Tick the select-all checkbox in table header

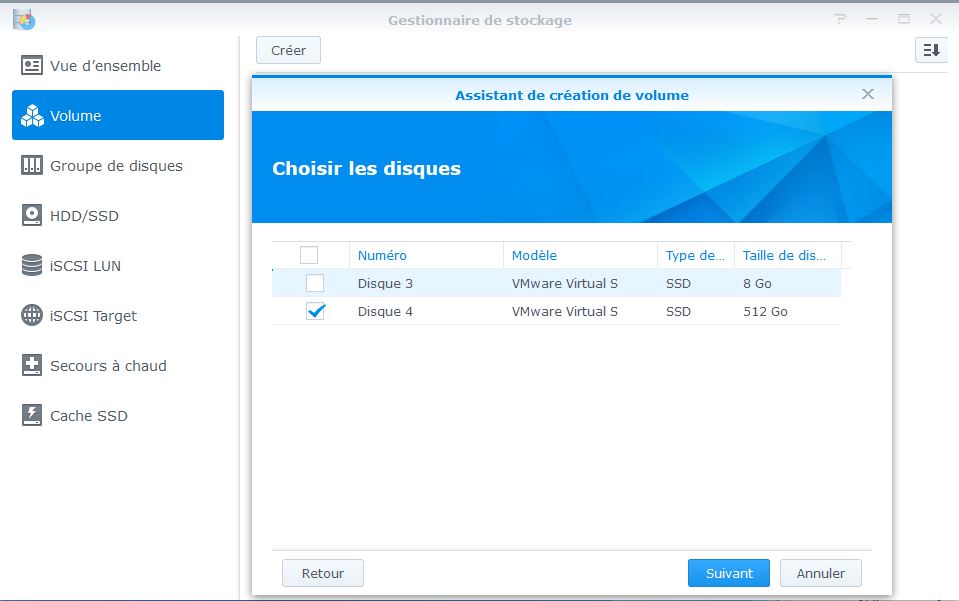(309, 255)
